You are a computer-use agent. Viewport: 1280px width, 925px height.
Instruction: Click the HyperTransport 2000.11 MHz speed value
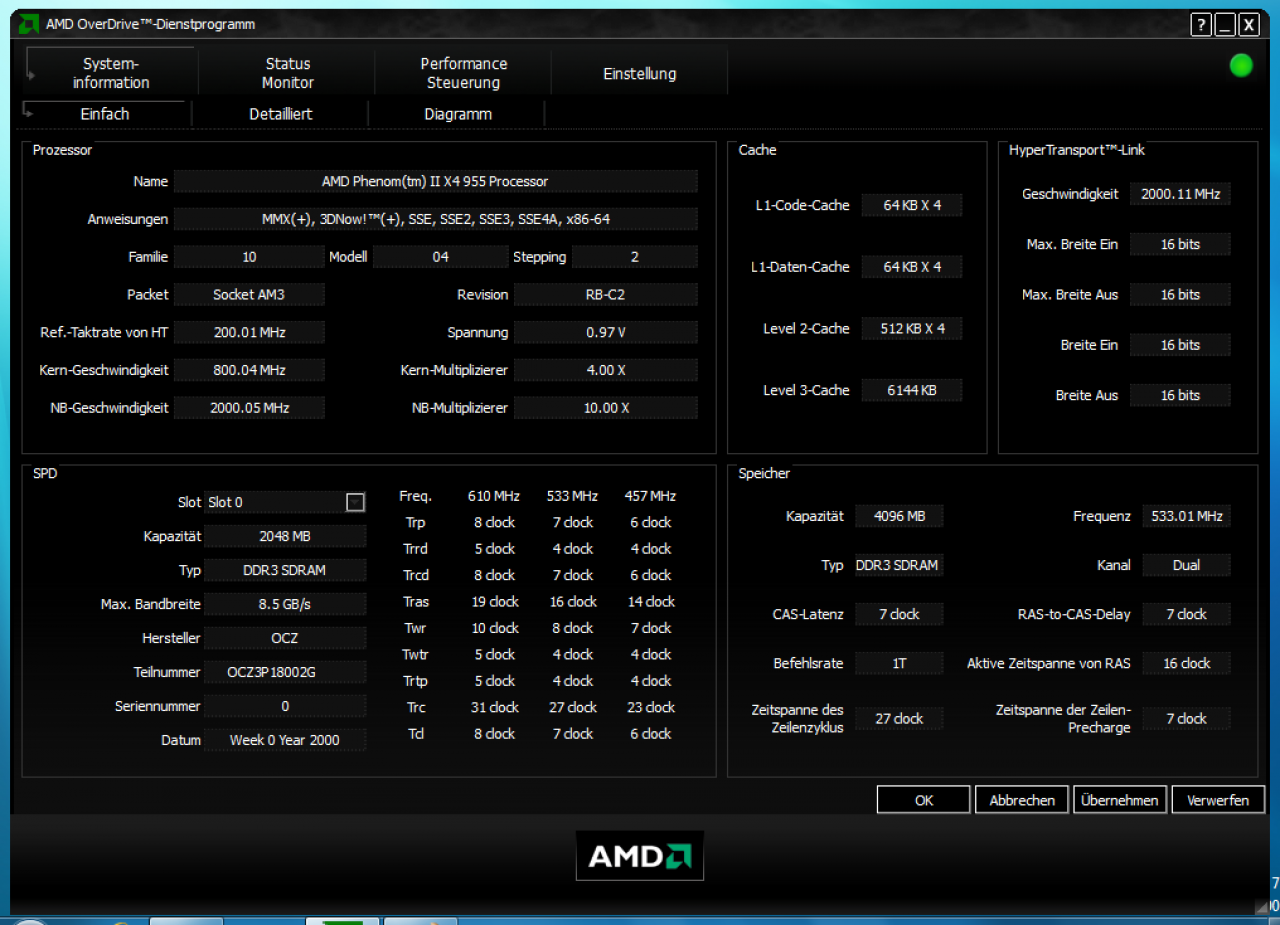point(1180,194)
